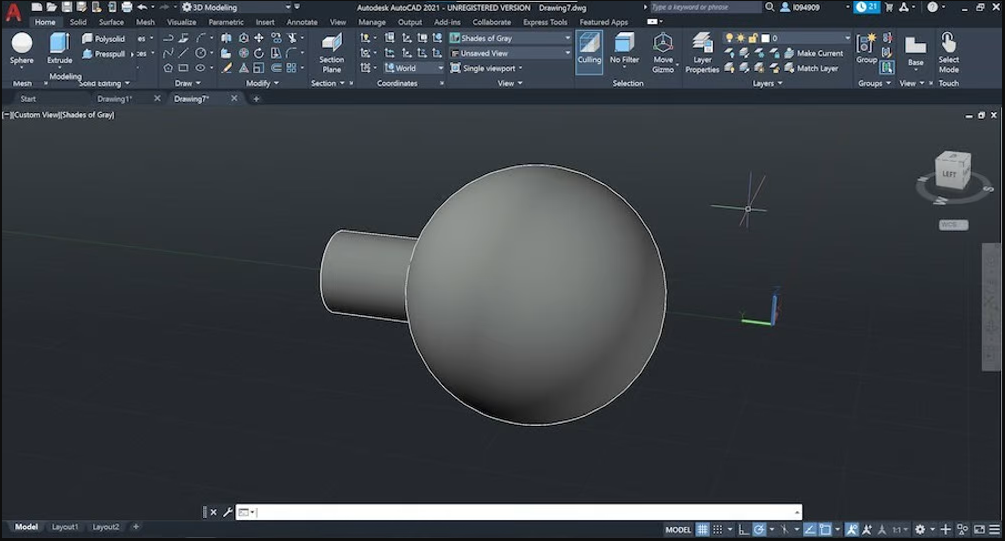
Task: Click the Plot printer icon
Action: [x=127, y=7]
